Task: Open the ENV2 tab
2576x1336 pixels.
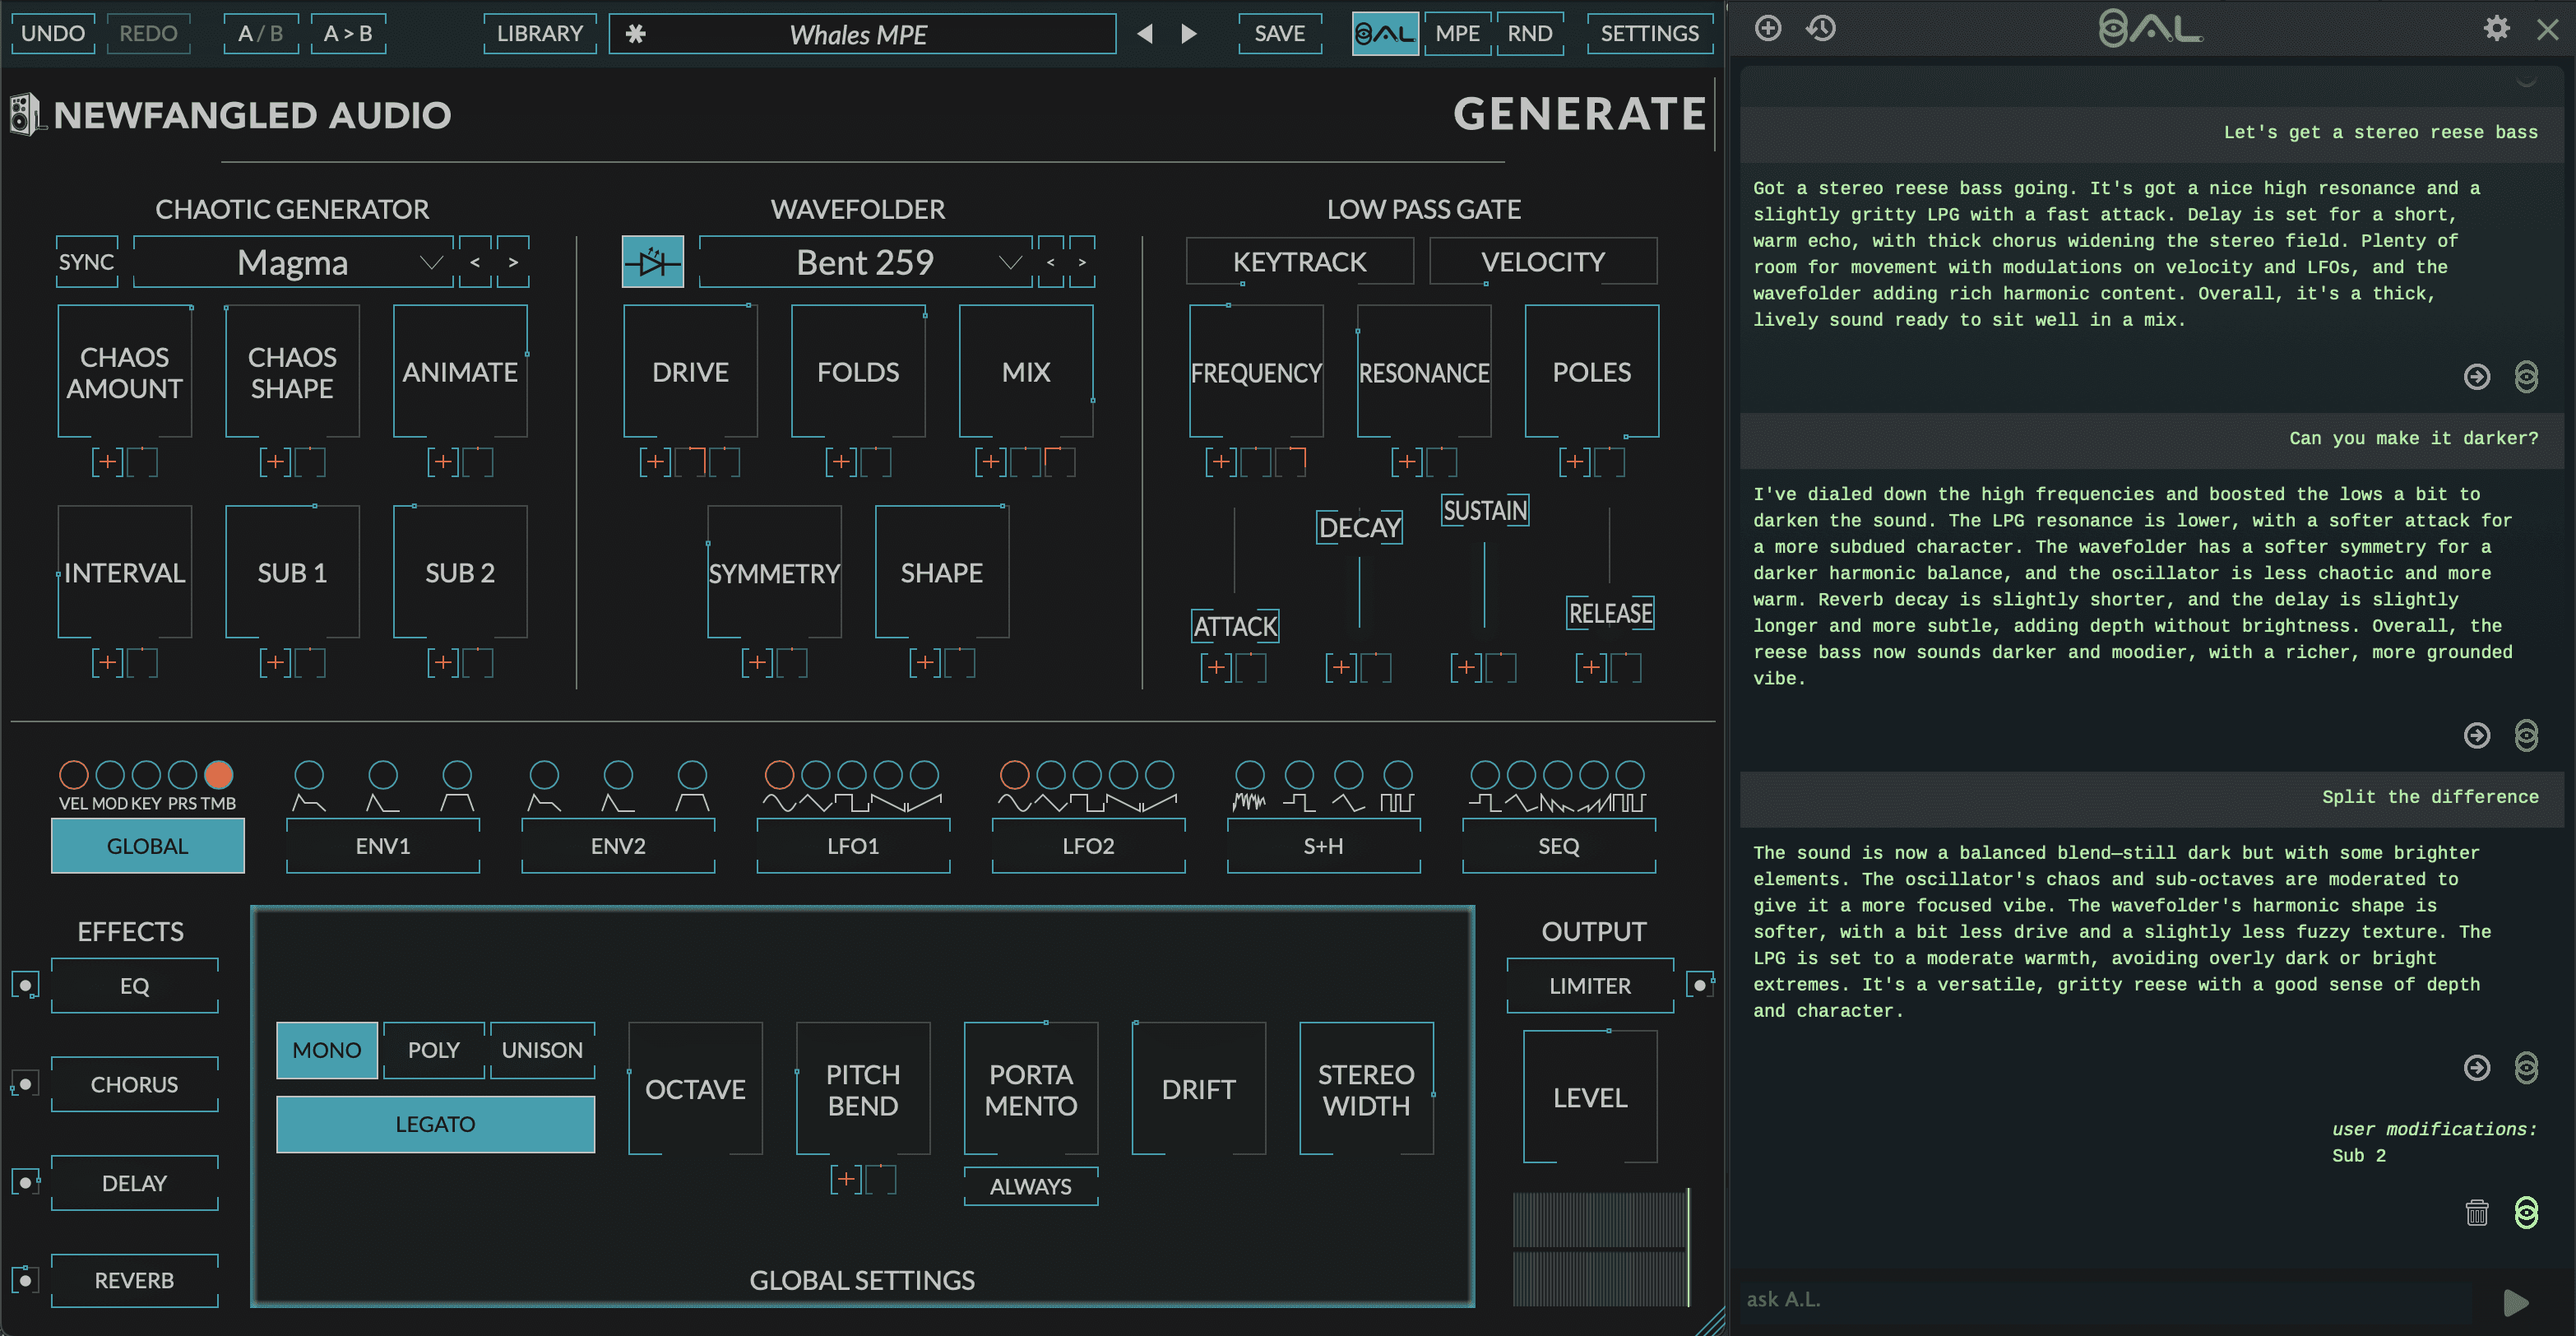Action: coord(618,846)
